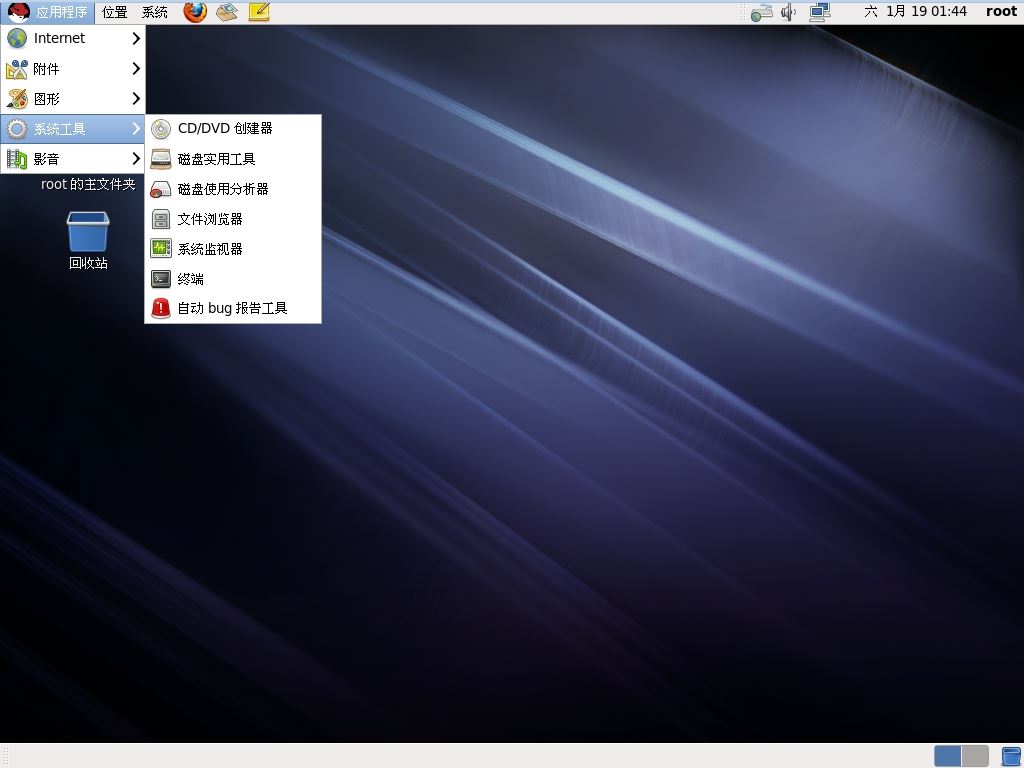The height and width of the screenshot is (768, 1024).
Task: Launch Firefox from the top panel
Action: [195, 12]
